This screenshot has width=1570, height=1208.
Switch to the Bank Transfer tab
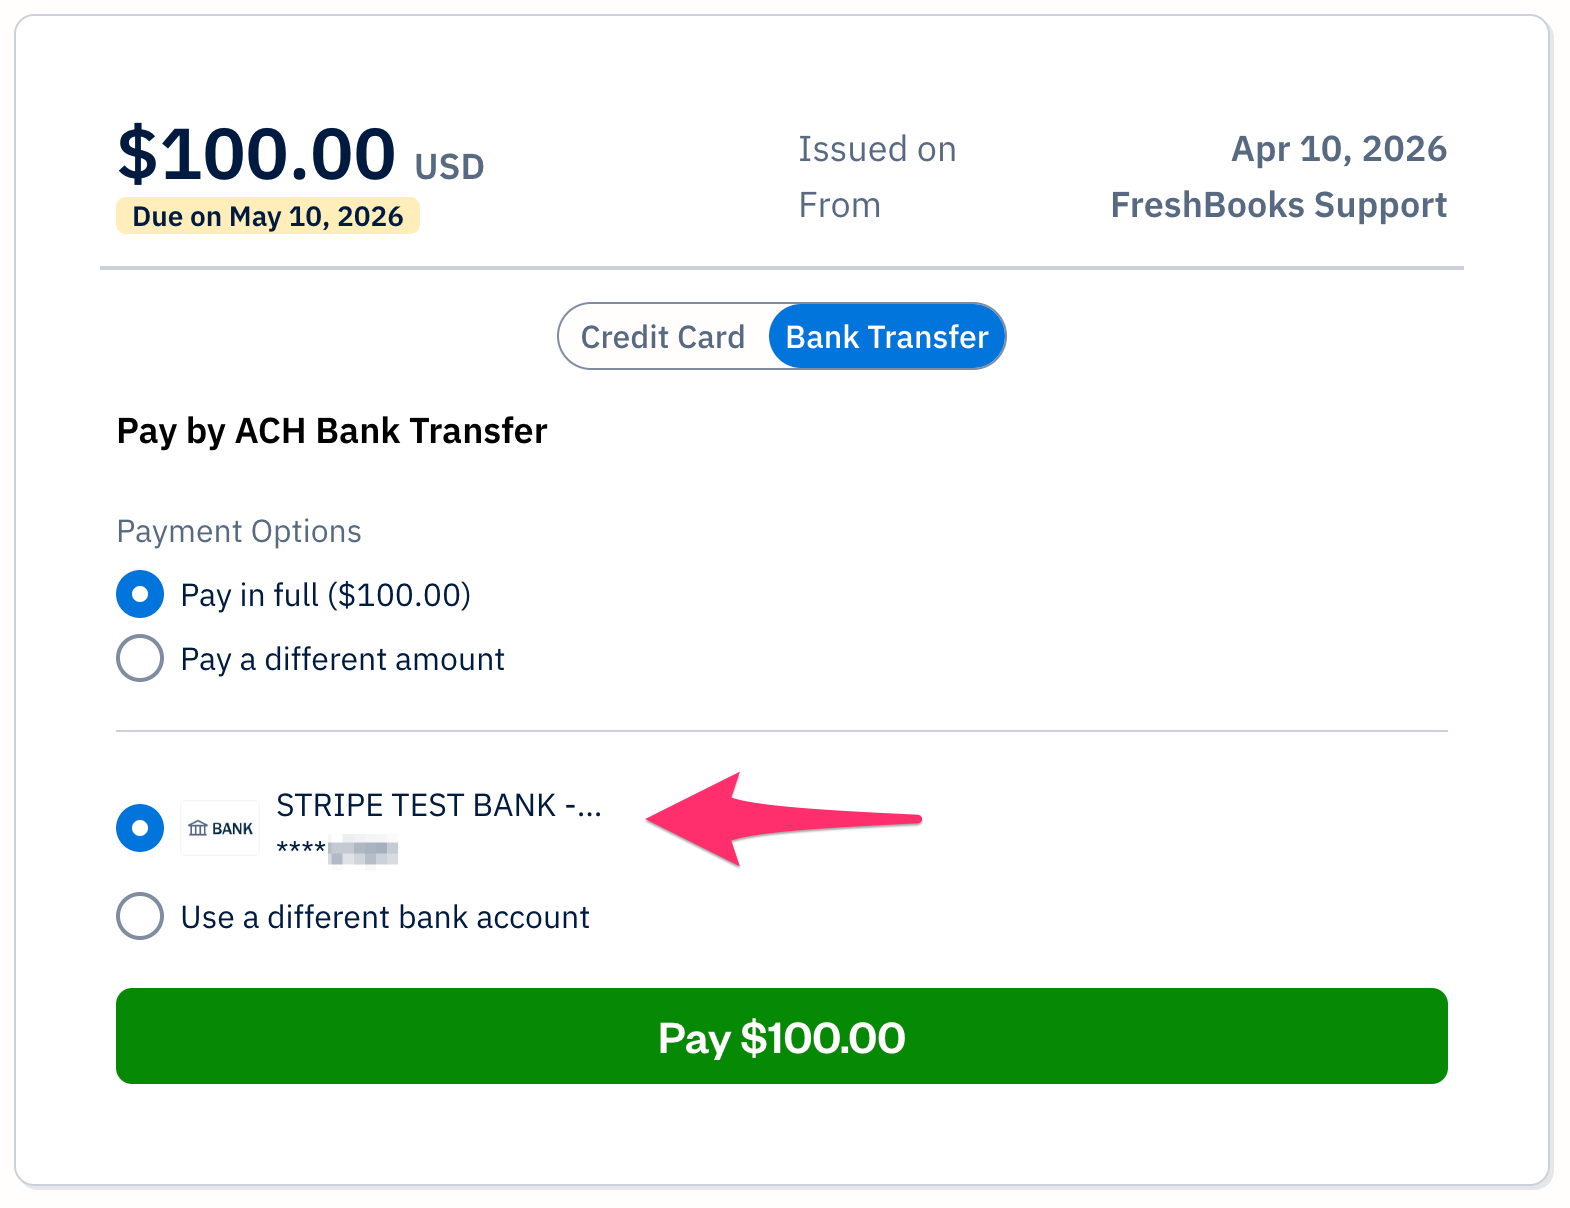886,336
